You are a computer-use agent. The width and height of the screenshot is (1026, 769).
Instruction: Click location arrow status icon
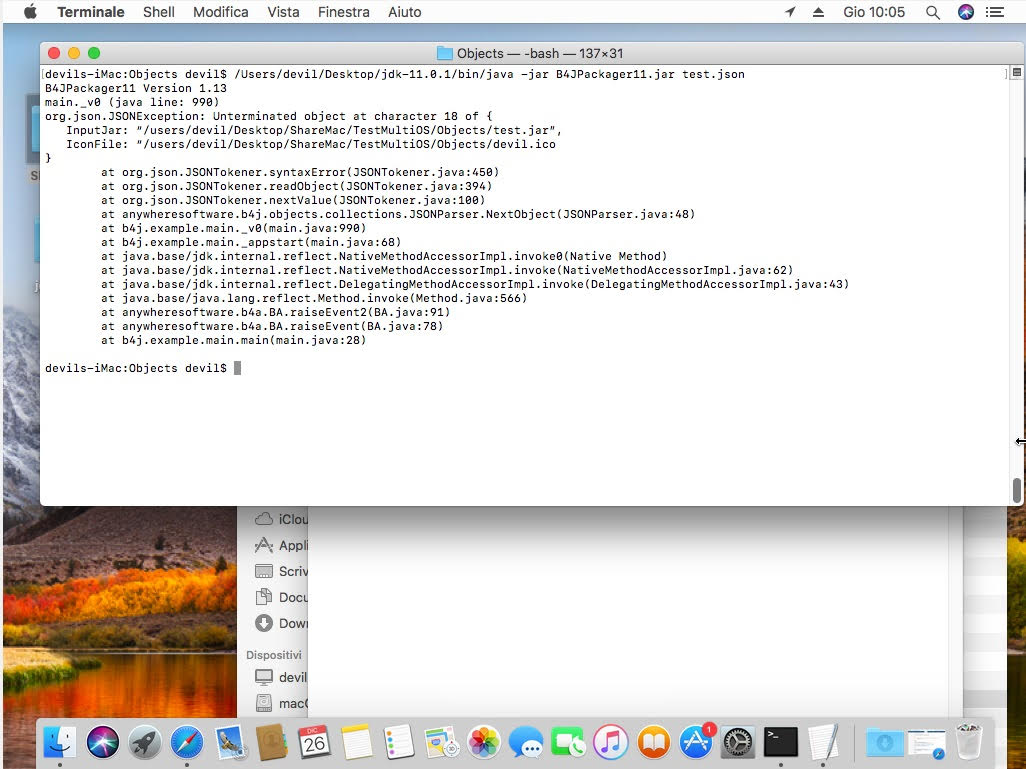click(790, 12)
